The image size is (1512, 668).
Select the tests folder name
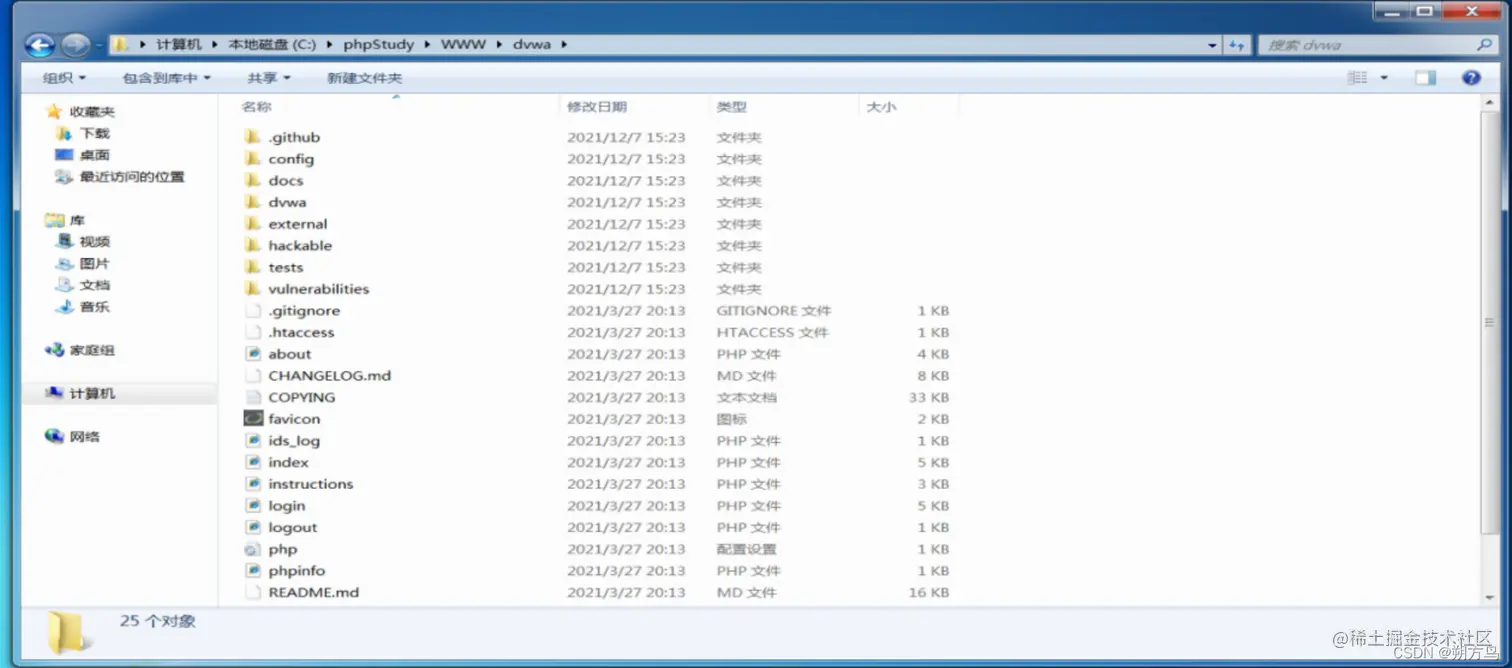tap(286, 267)
